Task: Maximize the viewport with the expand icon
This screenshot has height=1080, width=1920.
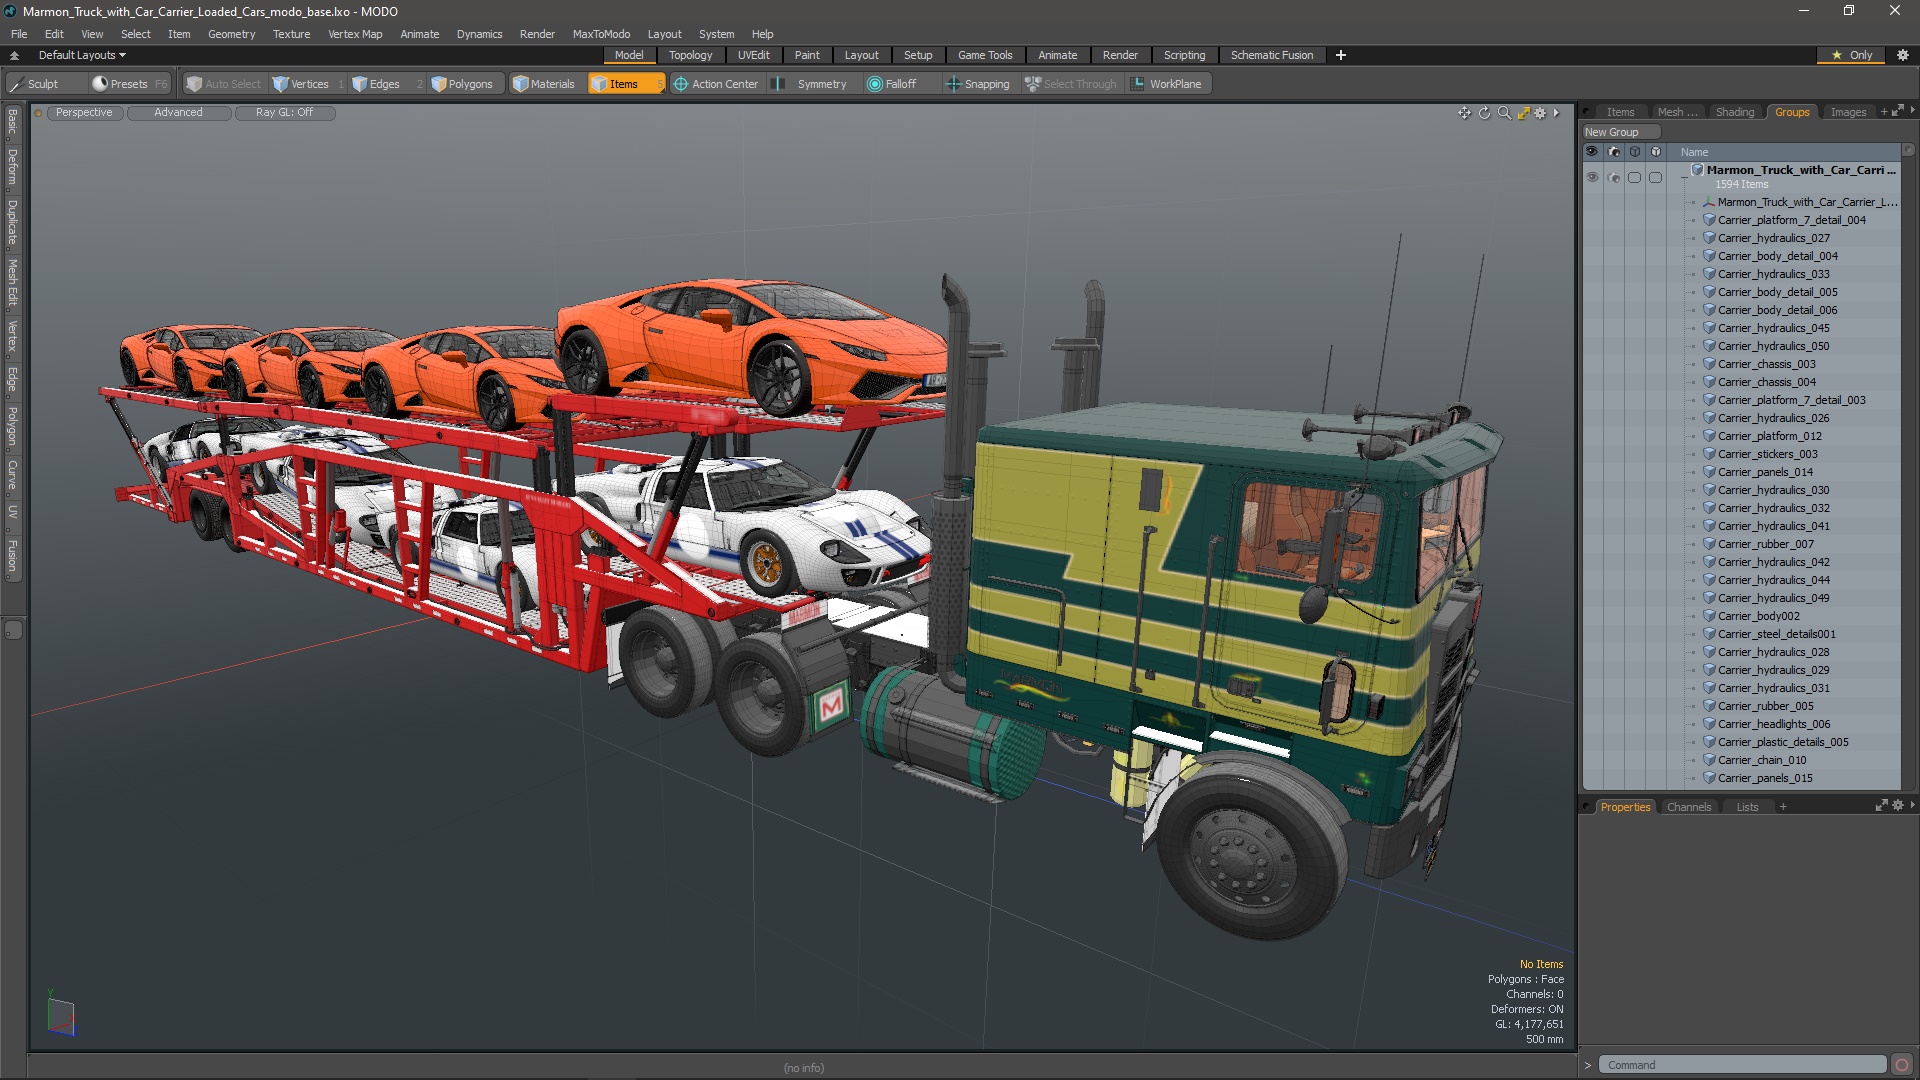Action: point(1523,113)
